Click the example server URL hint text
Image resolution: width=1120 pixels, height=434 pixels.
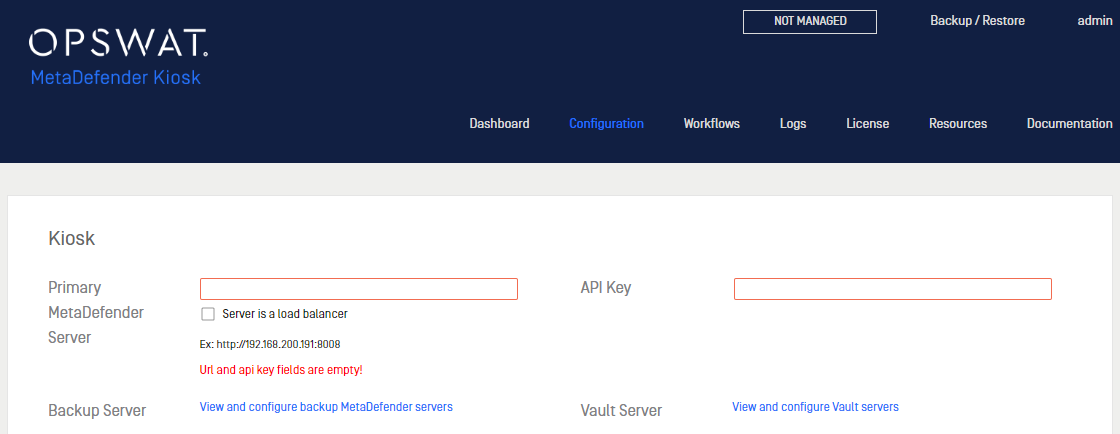[x=270, y=344]
